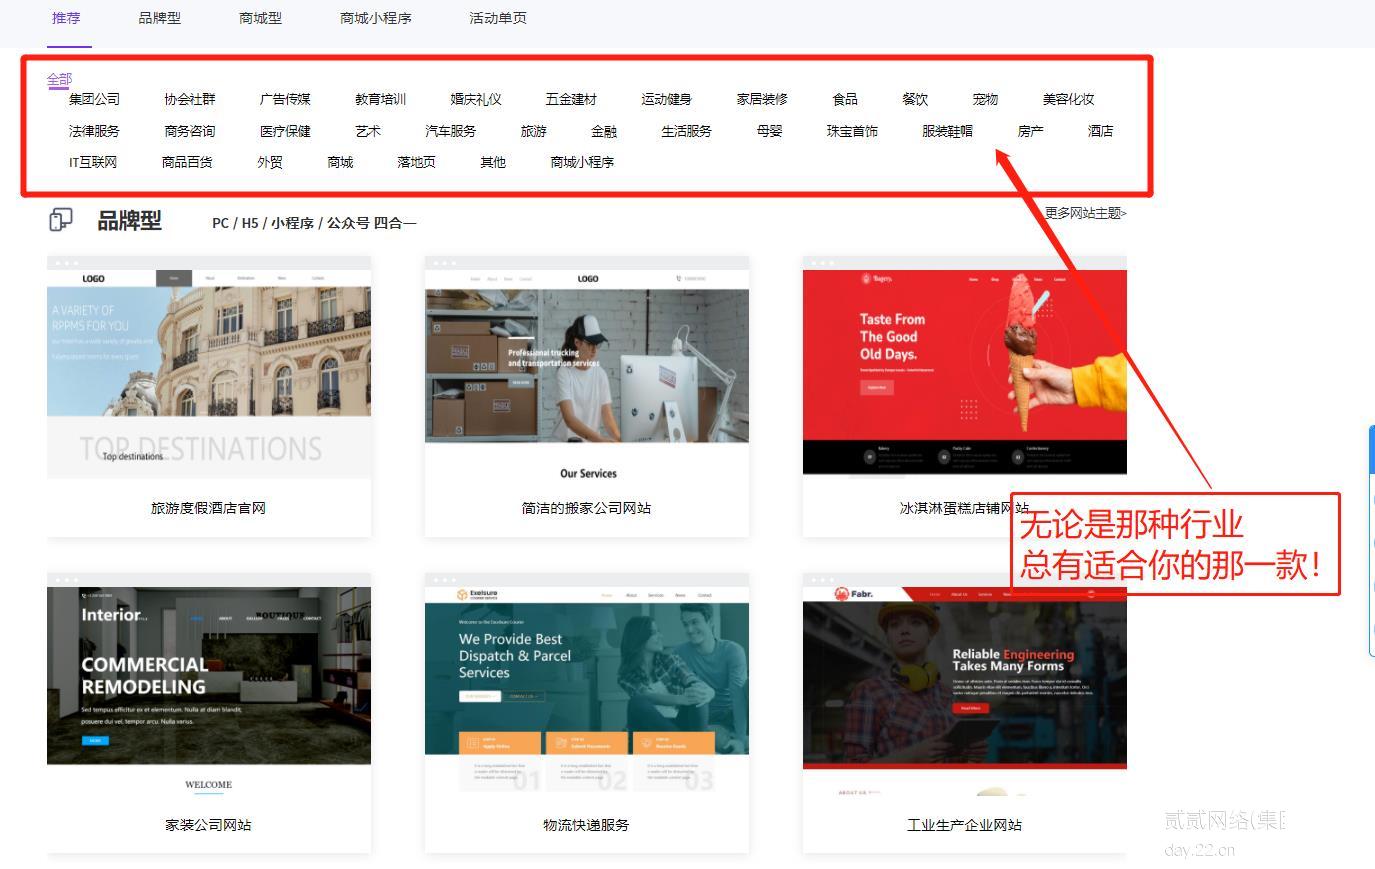Viewport: 1375px width, 869px height.
Task: Switch to the 品牌型 tab
Action: coord(159,18)
